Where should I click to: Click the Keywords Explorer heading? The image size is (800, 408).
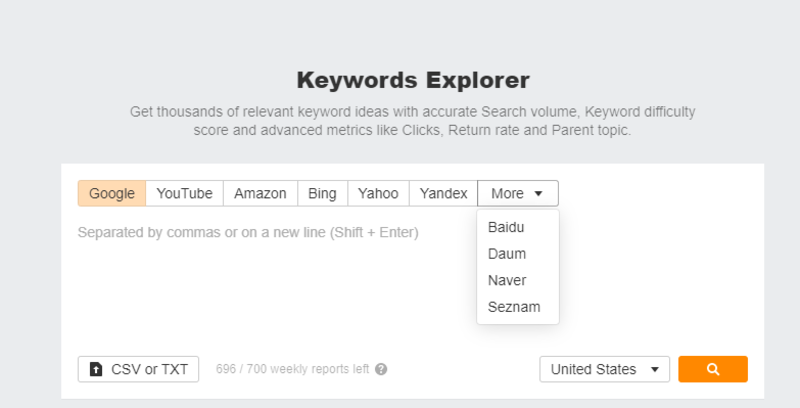pyautogui.click(x=413, y=80)
